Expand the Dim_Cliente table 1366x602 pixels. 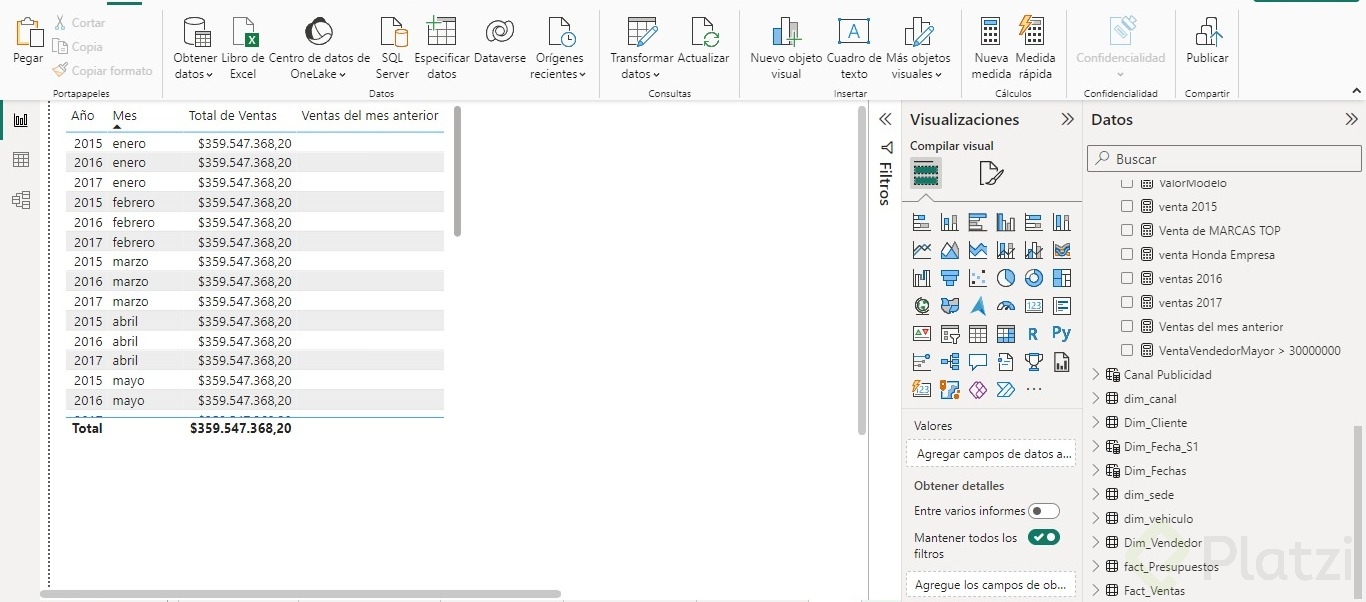pyautogui.click(x=1096, y=423)
